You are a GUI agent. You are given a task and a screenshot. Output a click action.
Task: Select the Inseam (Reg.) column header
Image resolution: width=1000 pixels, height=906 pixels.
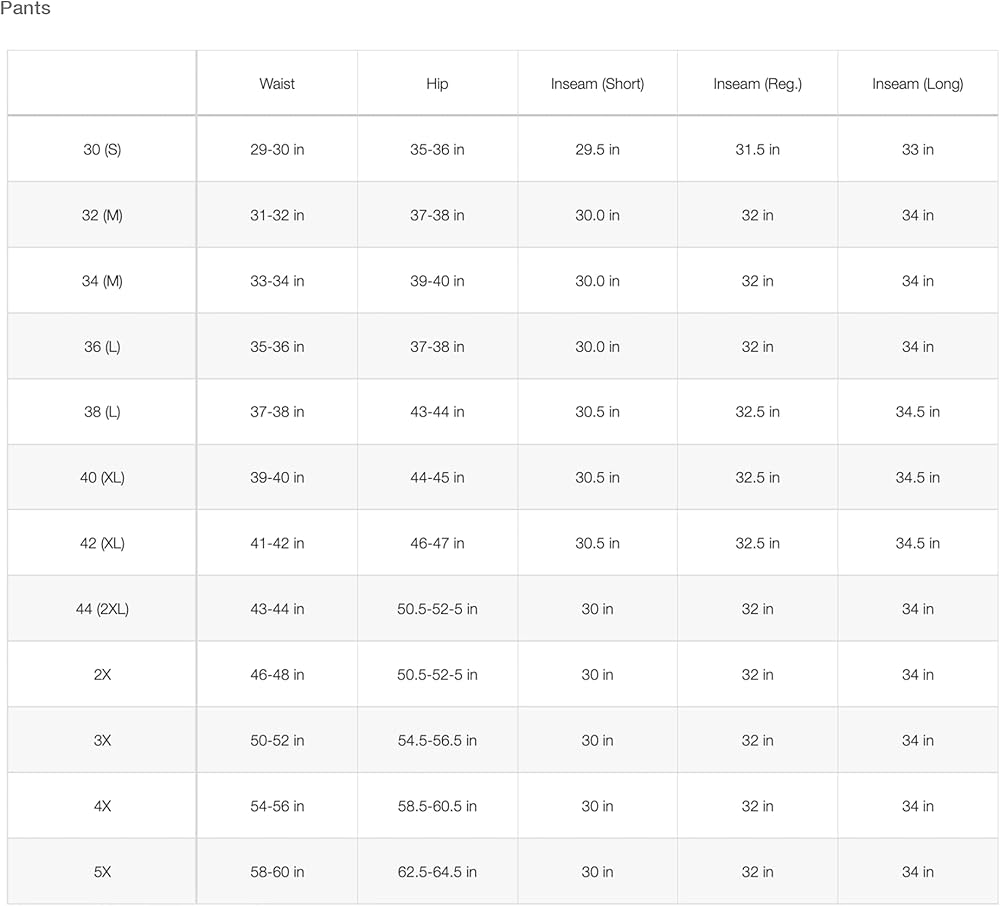tap(757, 84)
